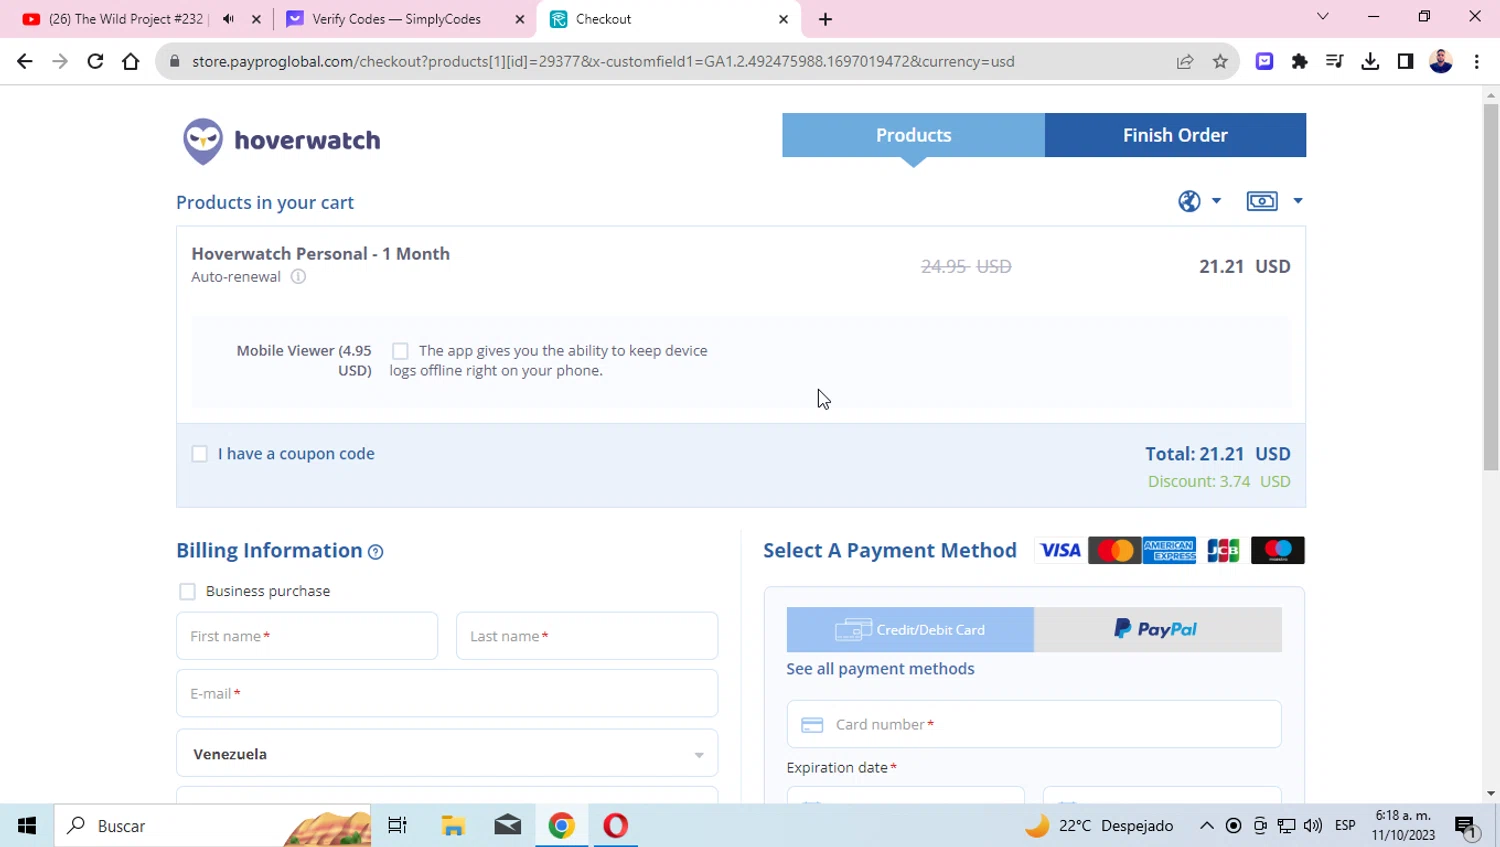
Task: Open File Explorer from taskbar
Action: pyautogui.click(x=453, y=826)
